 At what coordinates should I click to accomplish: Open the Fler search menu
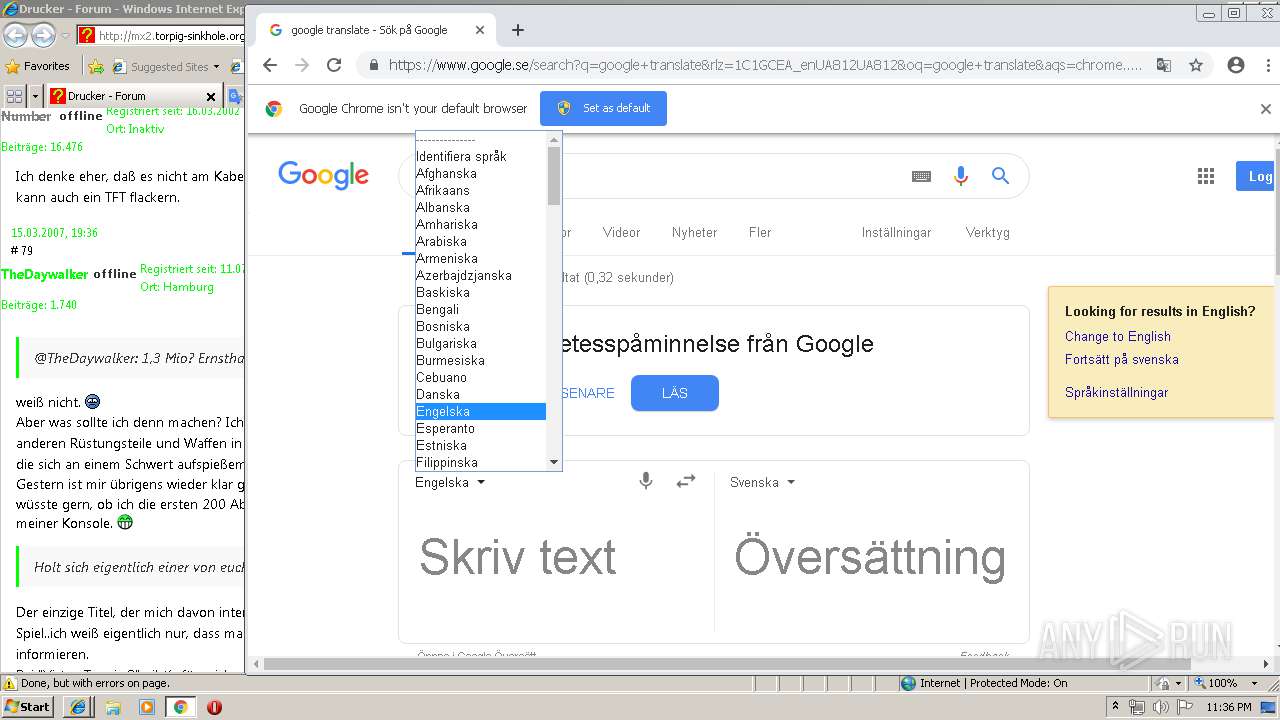(760, 232)
